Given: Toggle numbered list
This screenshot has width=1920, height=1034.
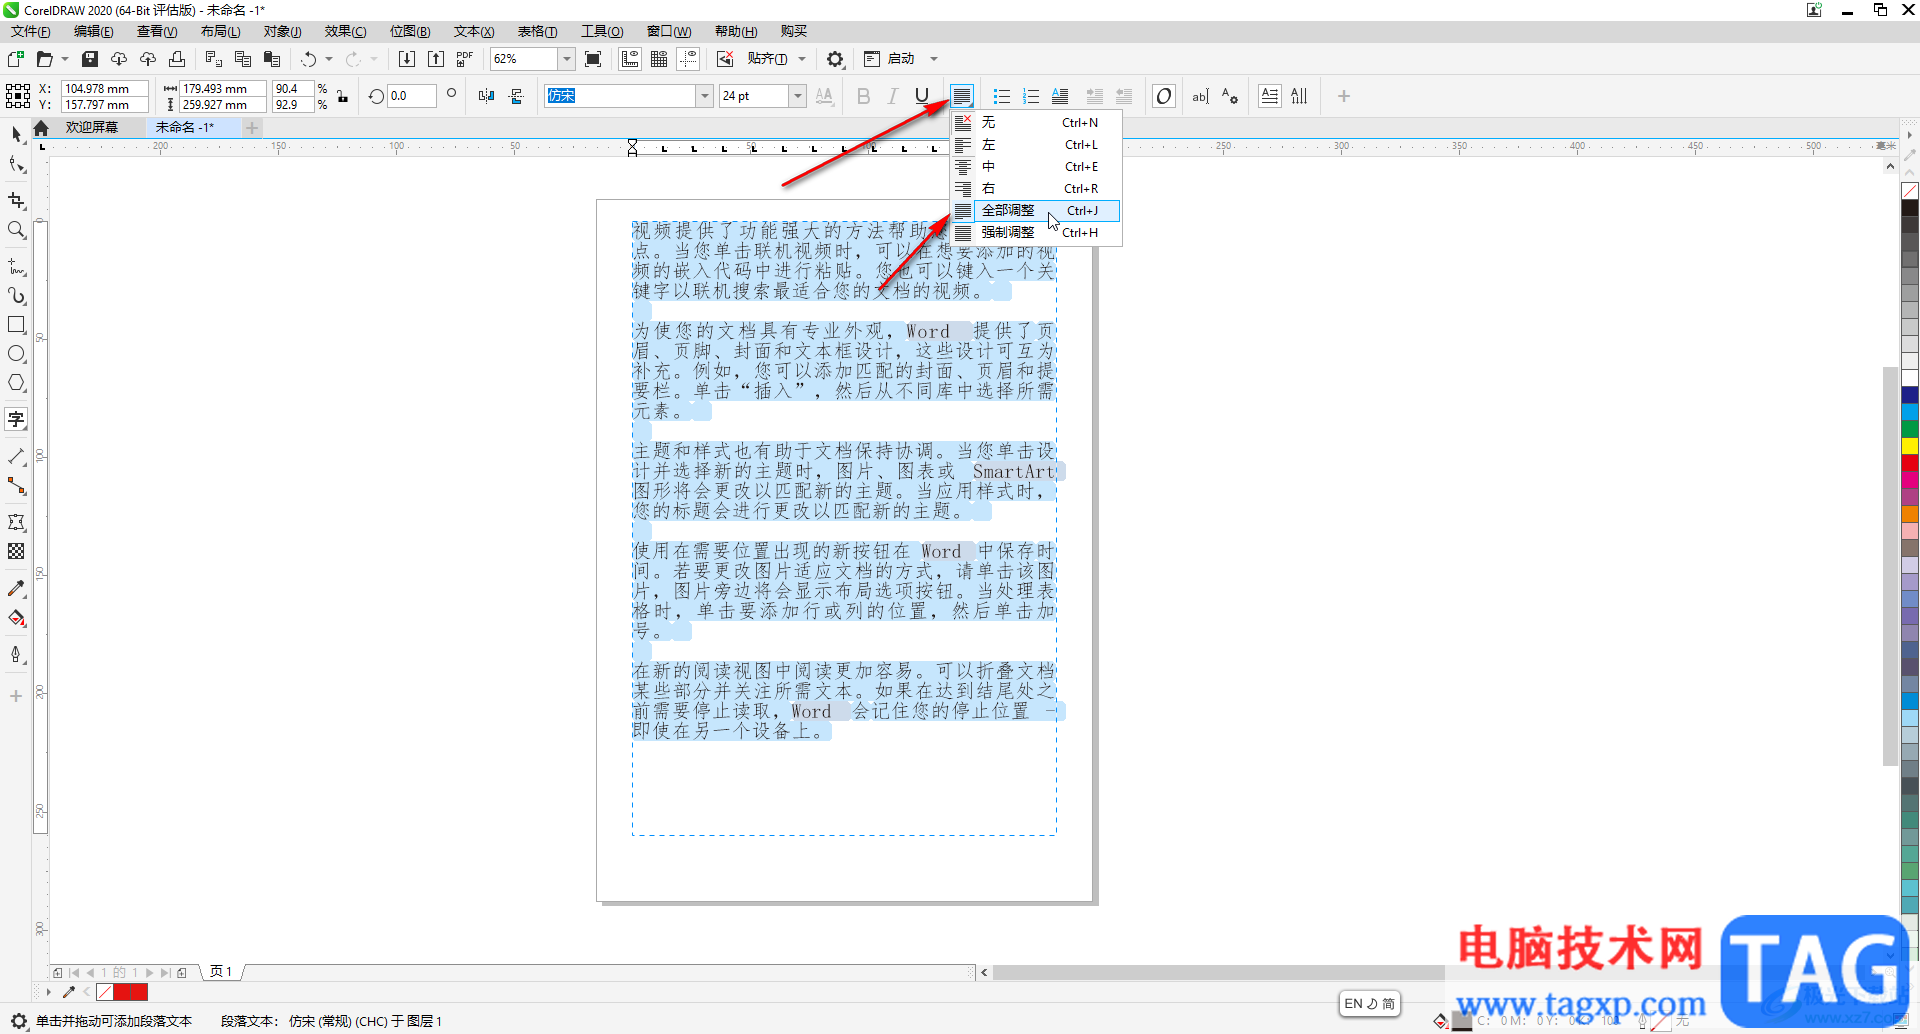Looking at the screenshot, I should pos(1031,96).
